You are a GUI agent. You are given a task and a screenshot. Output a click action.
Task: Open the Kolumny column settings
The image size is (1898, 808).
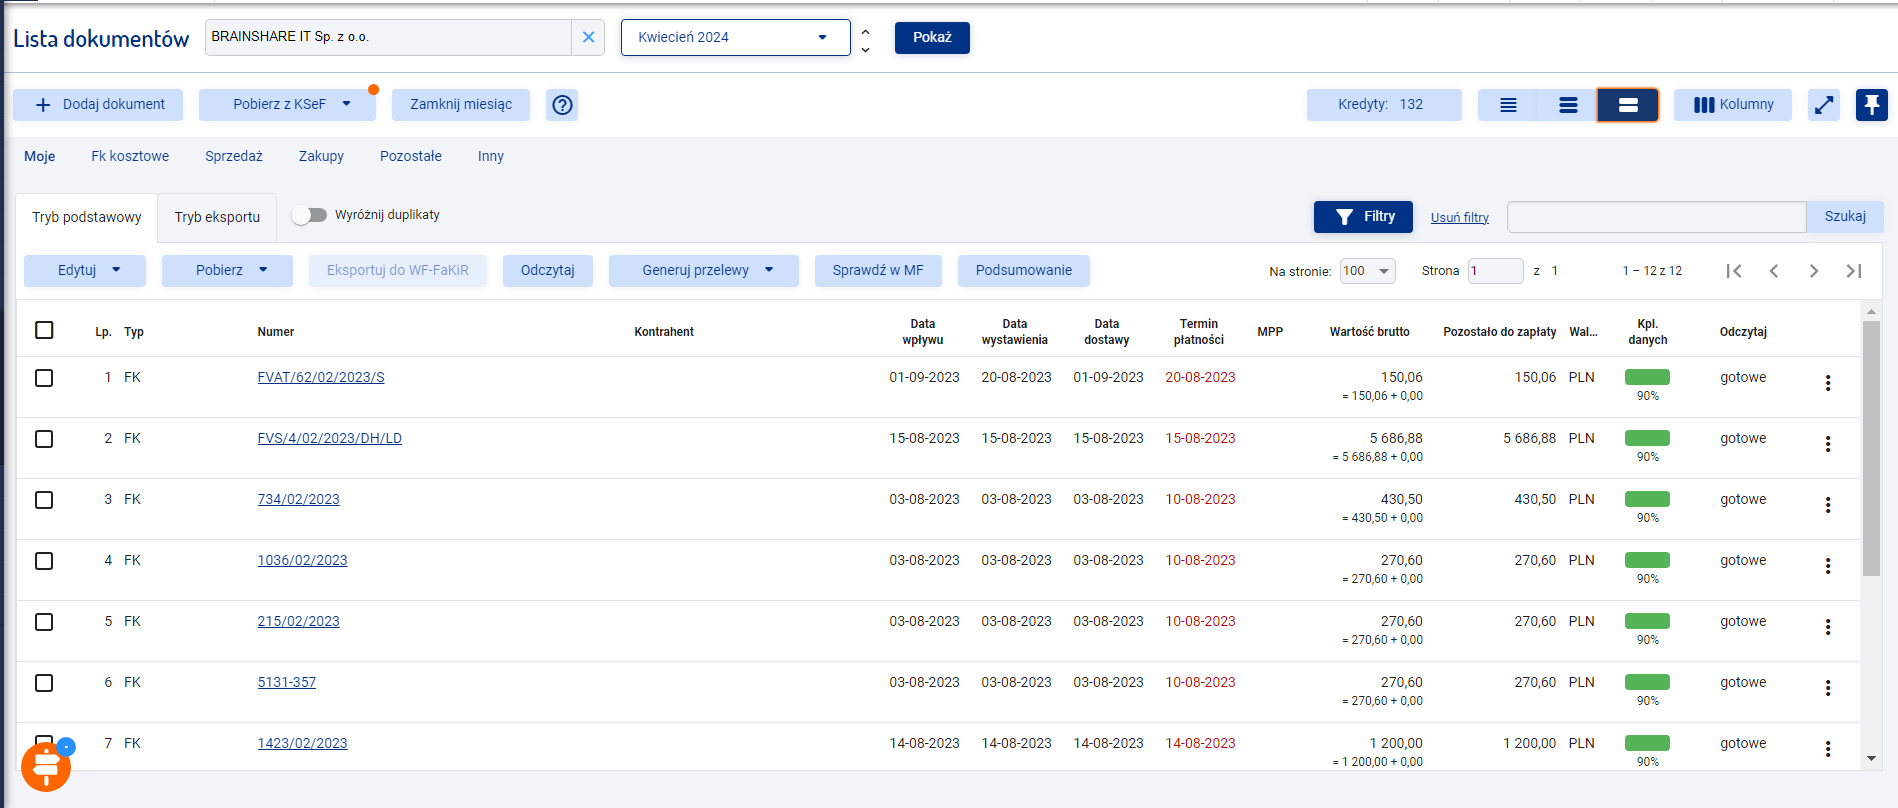click(x=1733, y=105)
